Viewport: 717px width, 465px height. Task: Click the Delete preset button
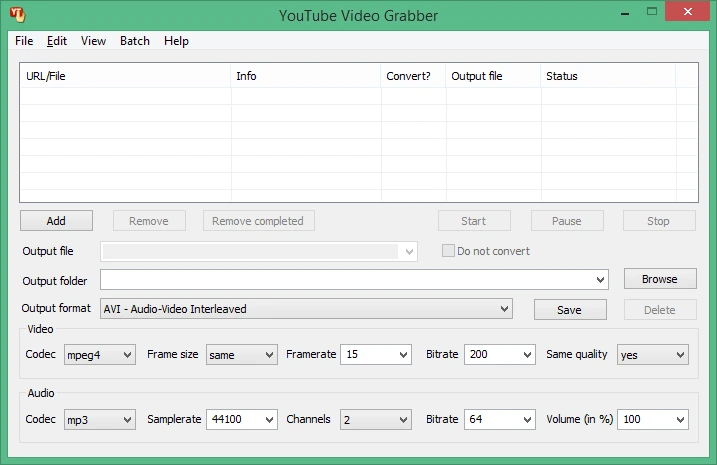(660, 310)
